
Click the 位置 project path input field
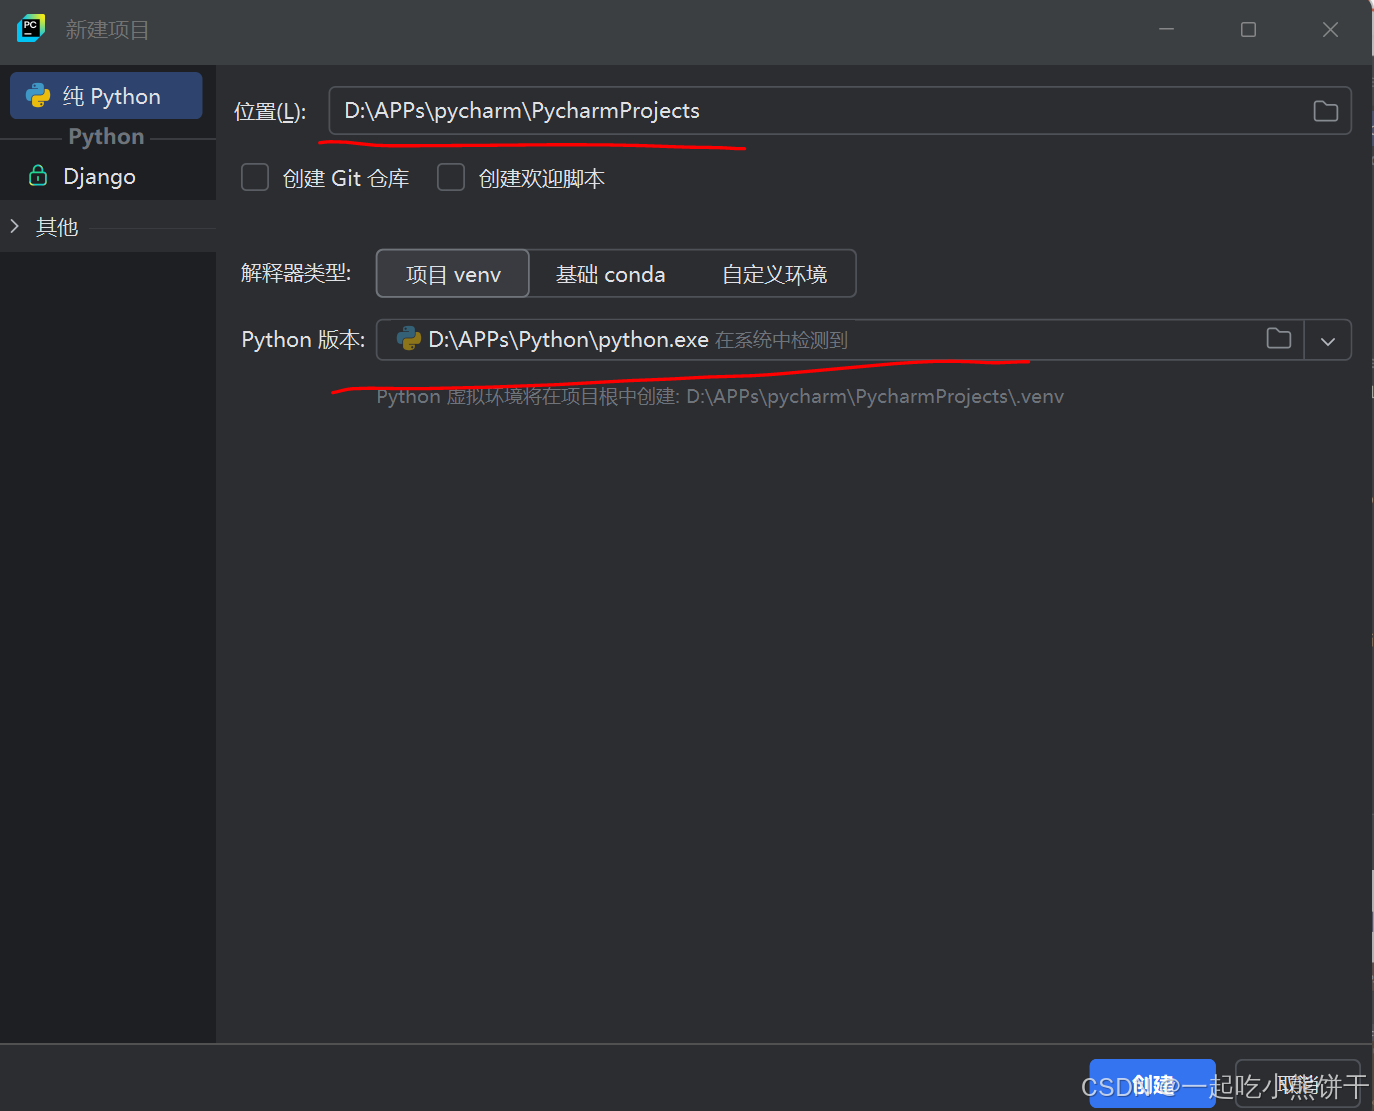click(700, 110)
